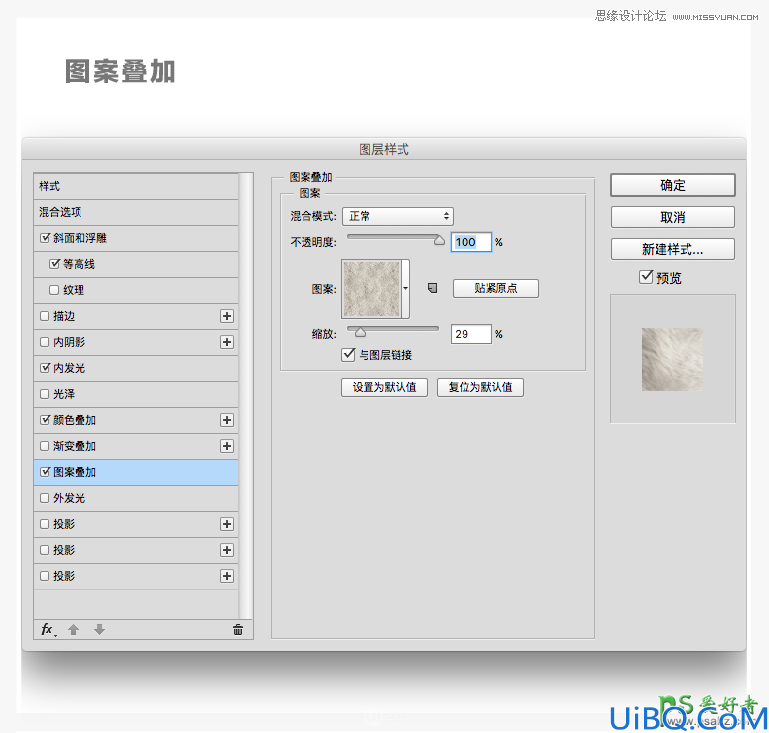Click plus beside the third 投影 row

[227, 576]
